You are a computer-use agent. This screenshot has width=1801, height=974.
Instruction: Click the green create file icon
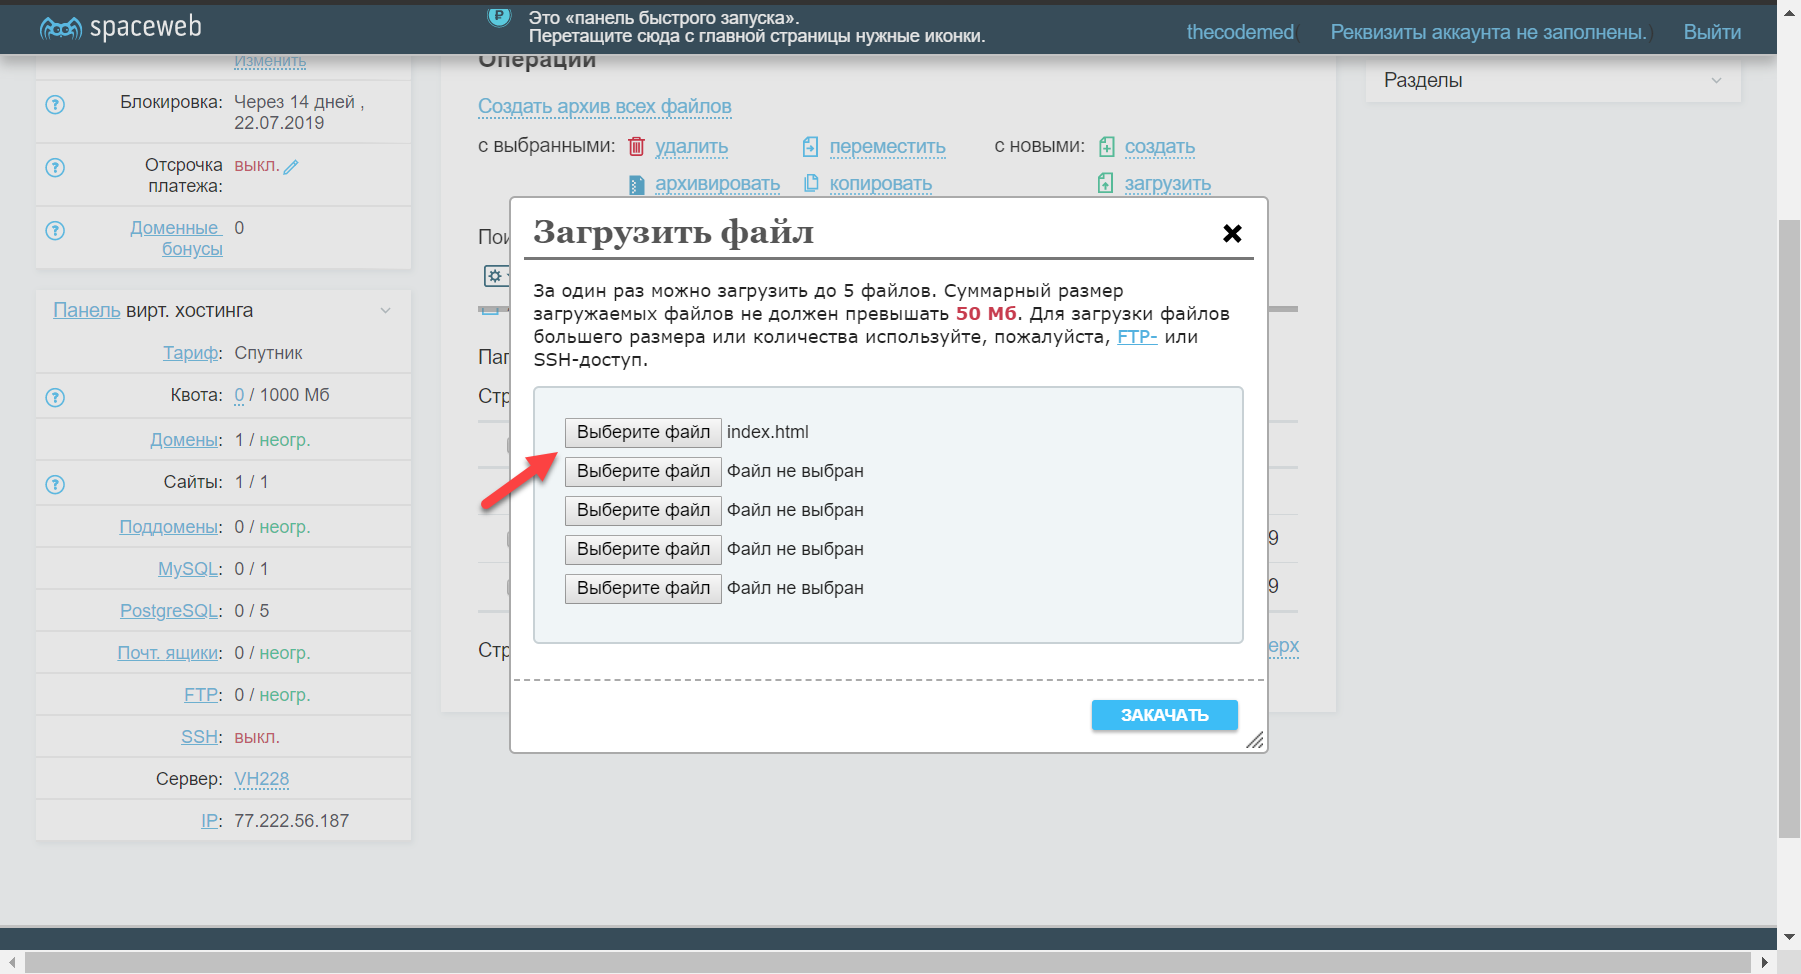coord(1106,147)
